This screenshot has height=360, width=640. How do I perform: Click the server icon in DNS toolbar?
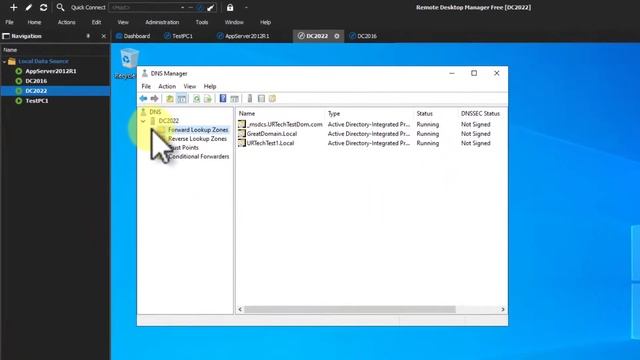tap(250, 98)
